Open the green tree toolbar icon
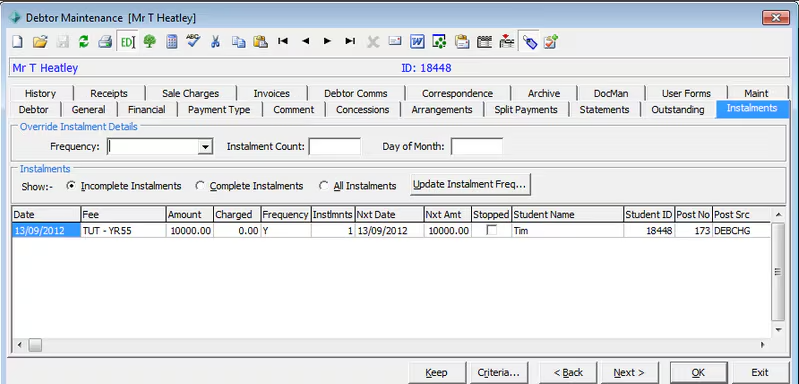799x384 pixels. point(149,42)
